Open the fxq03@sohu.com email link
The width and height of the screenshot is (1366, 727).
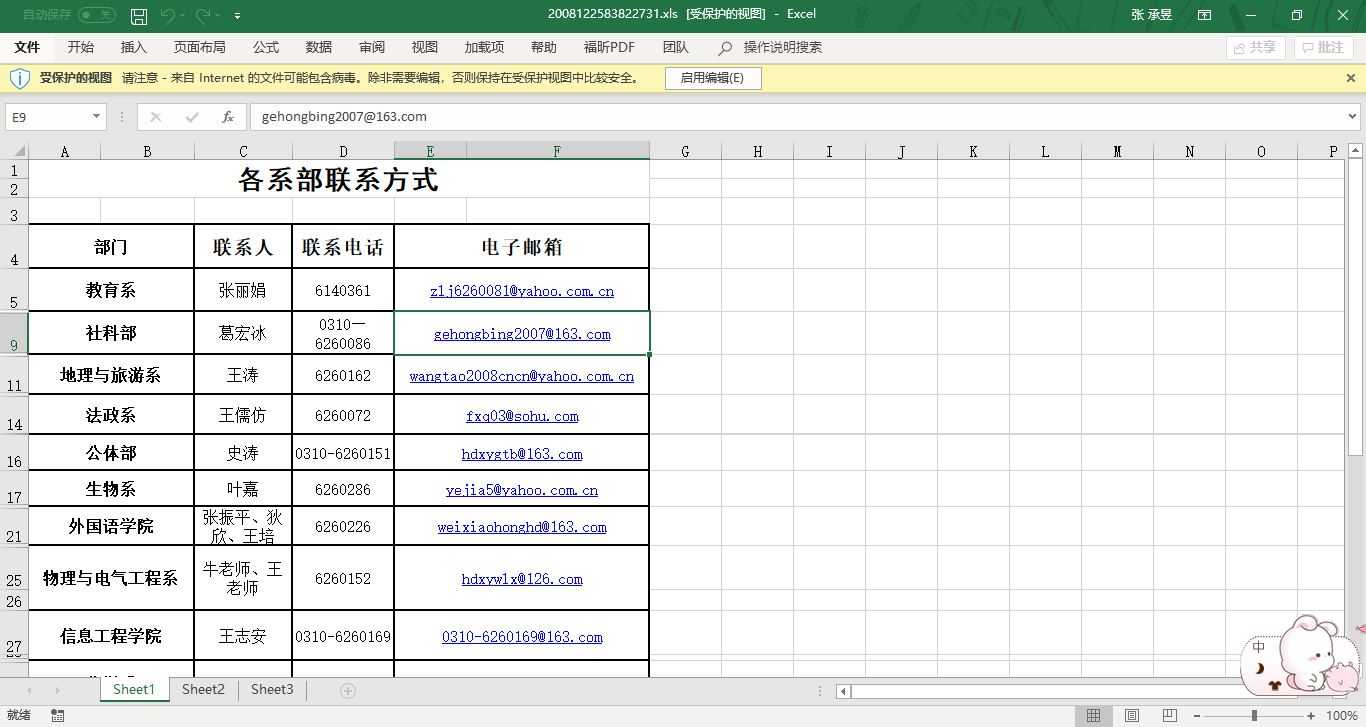pos(522,416)
